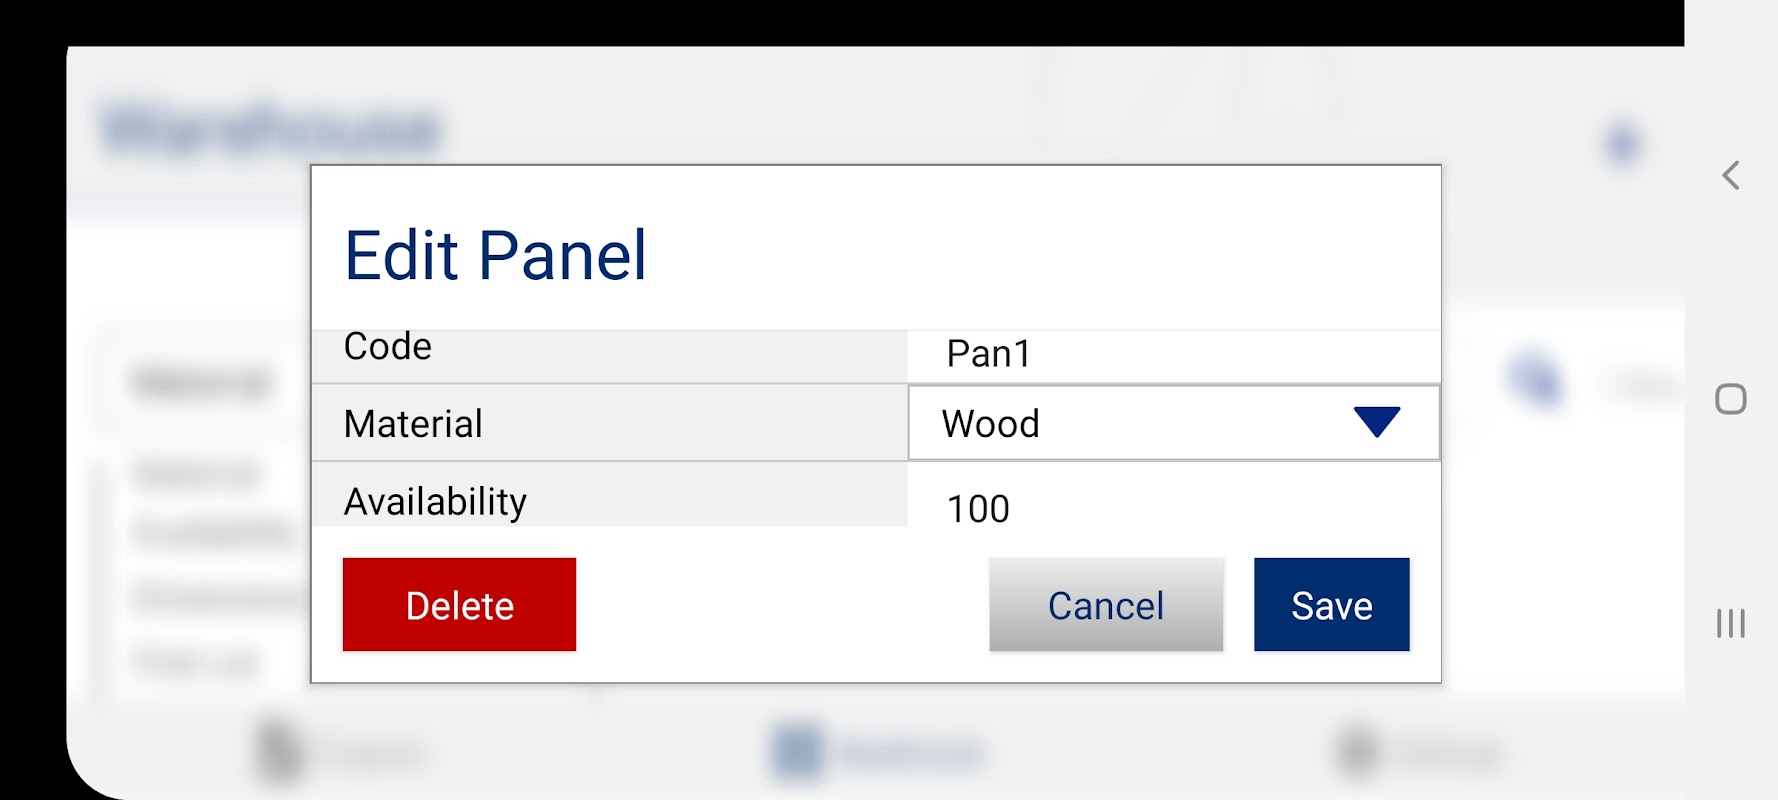Click the blurred blue icon beside Warehouse header
1778x800 pixels.
click(1622, 143)
